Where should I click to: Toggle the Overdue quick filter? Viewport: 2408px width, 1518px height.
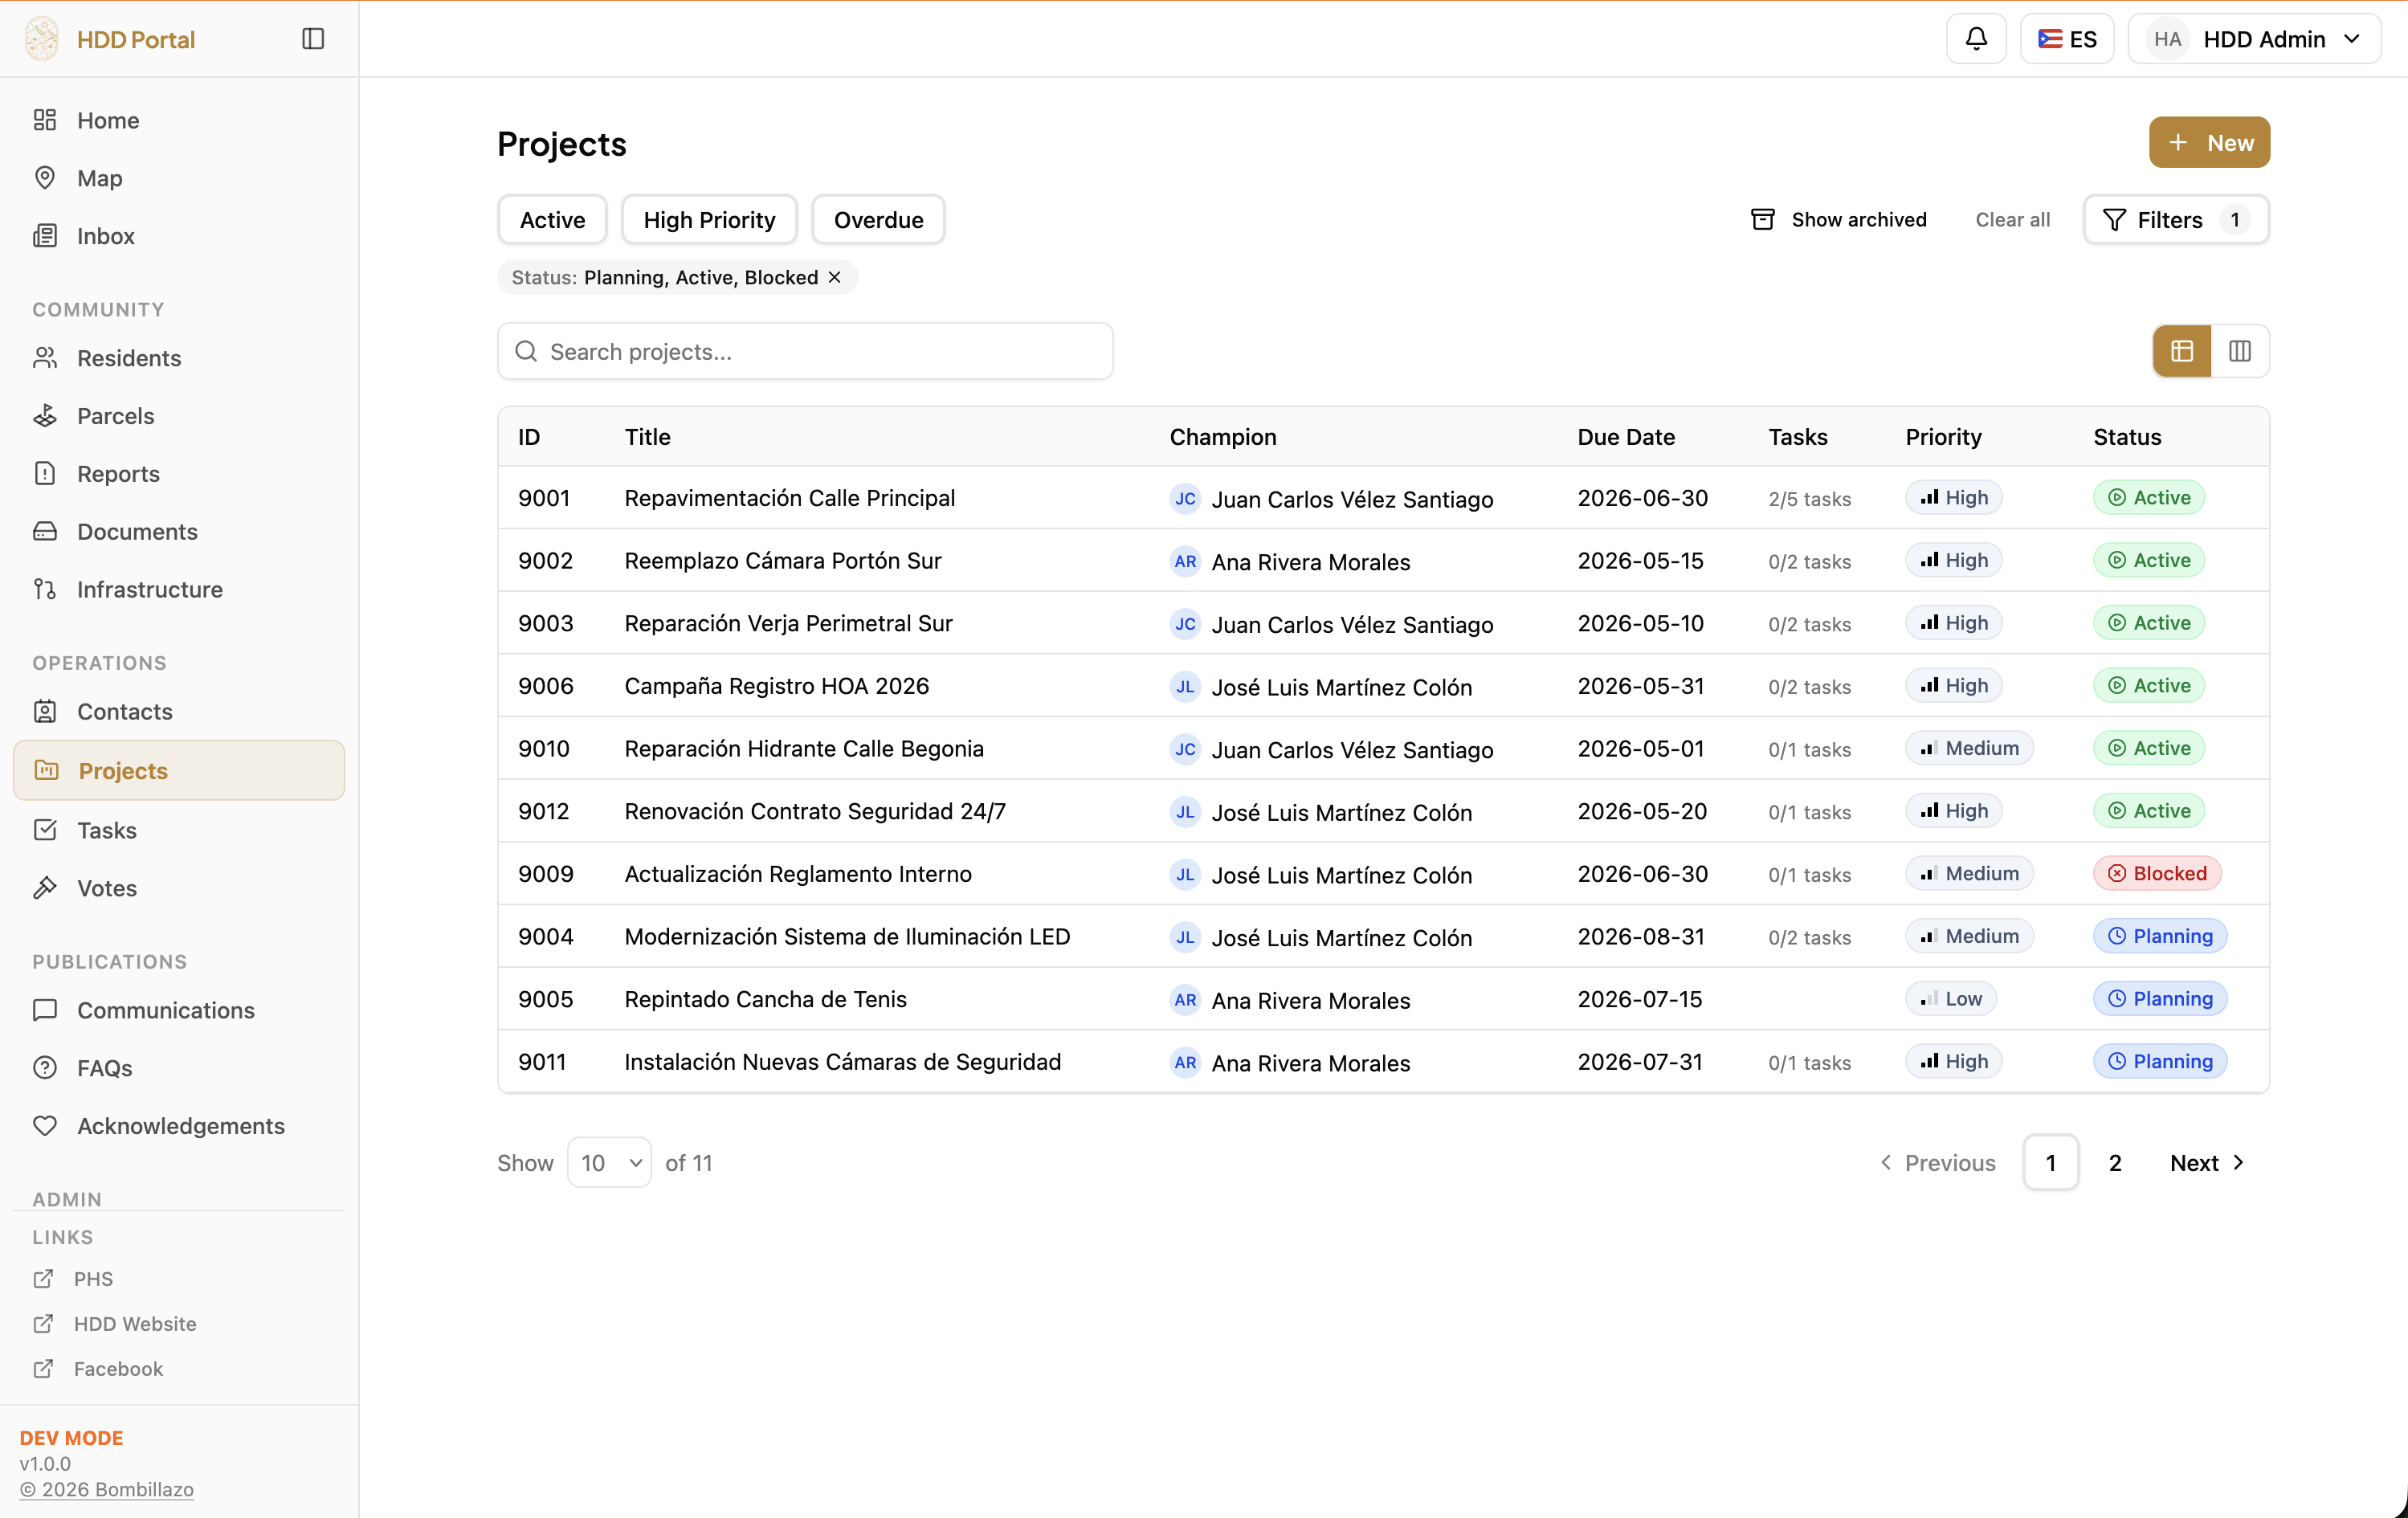(878, 220)
